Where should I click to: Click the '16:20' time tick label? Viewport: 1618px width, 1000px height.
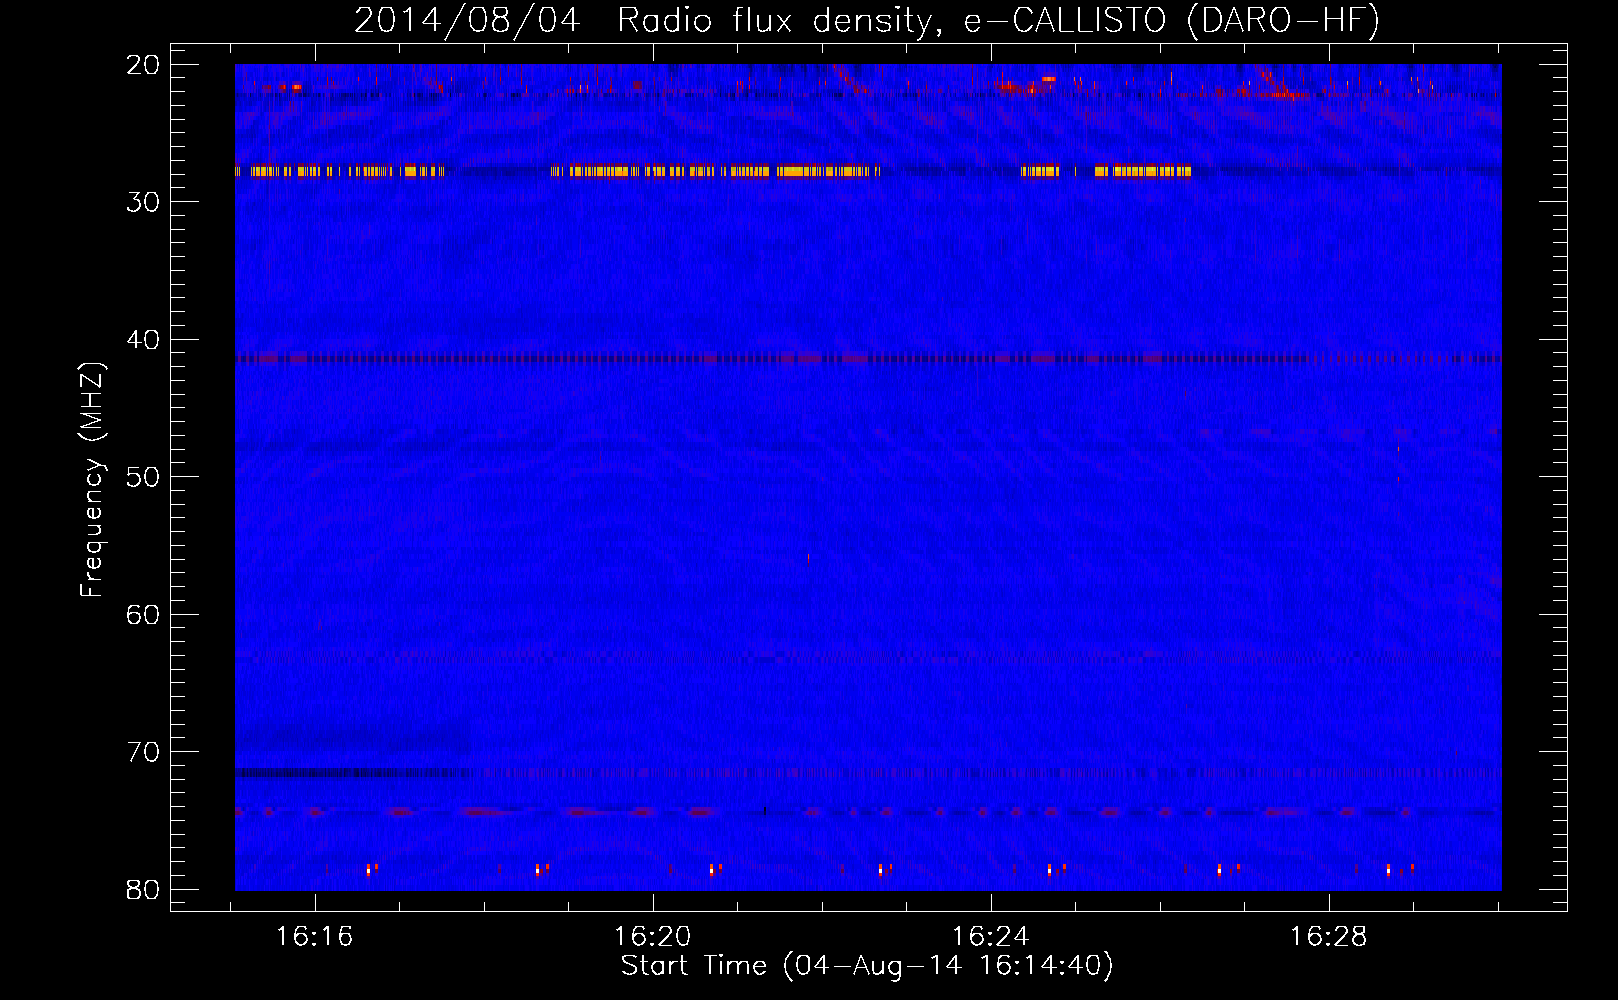(652, 937)
